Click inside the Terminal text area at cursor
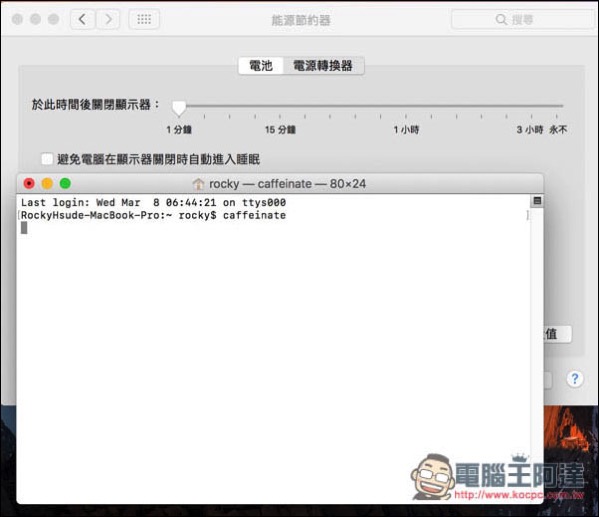Screen dimensions: 599x517 [24, 228]
